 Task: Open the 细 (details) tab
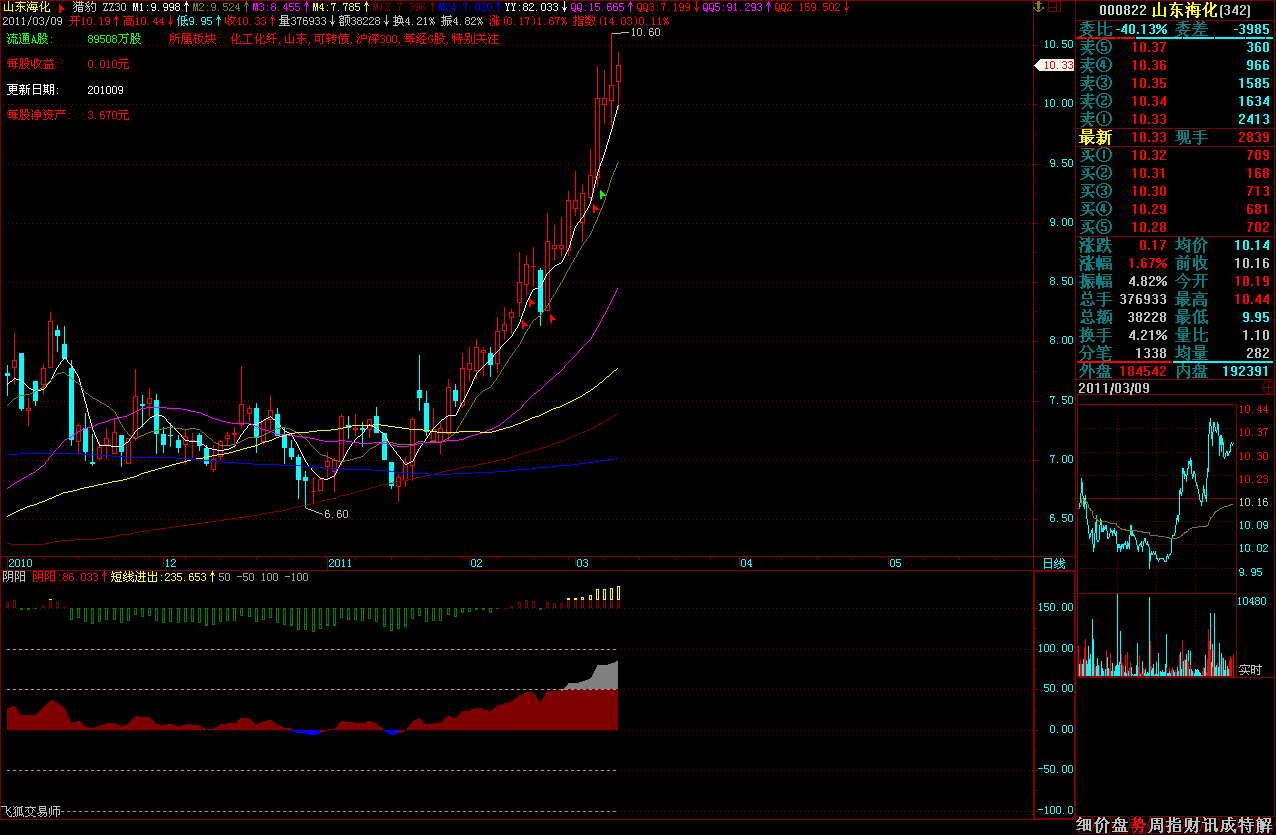pyautogui.click(x=1086, y=825)
